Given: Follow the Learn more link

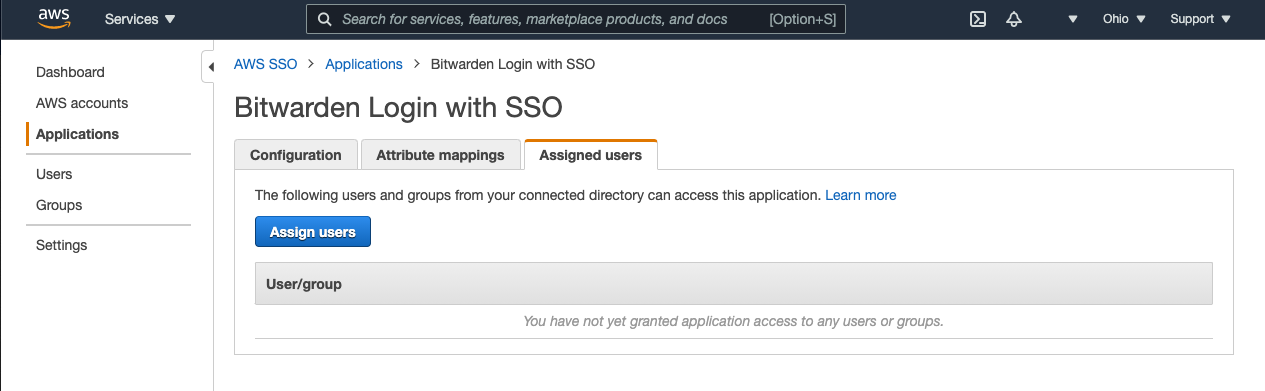Looking at the screenshot, I should click(x=860, y=195).
